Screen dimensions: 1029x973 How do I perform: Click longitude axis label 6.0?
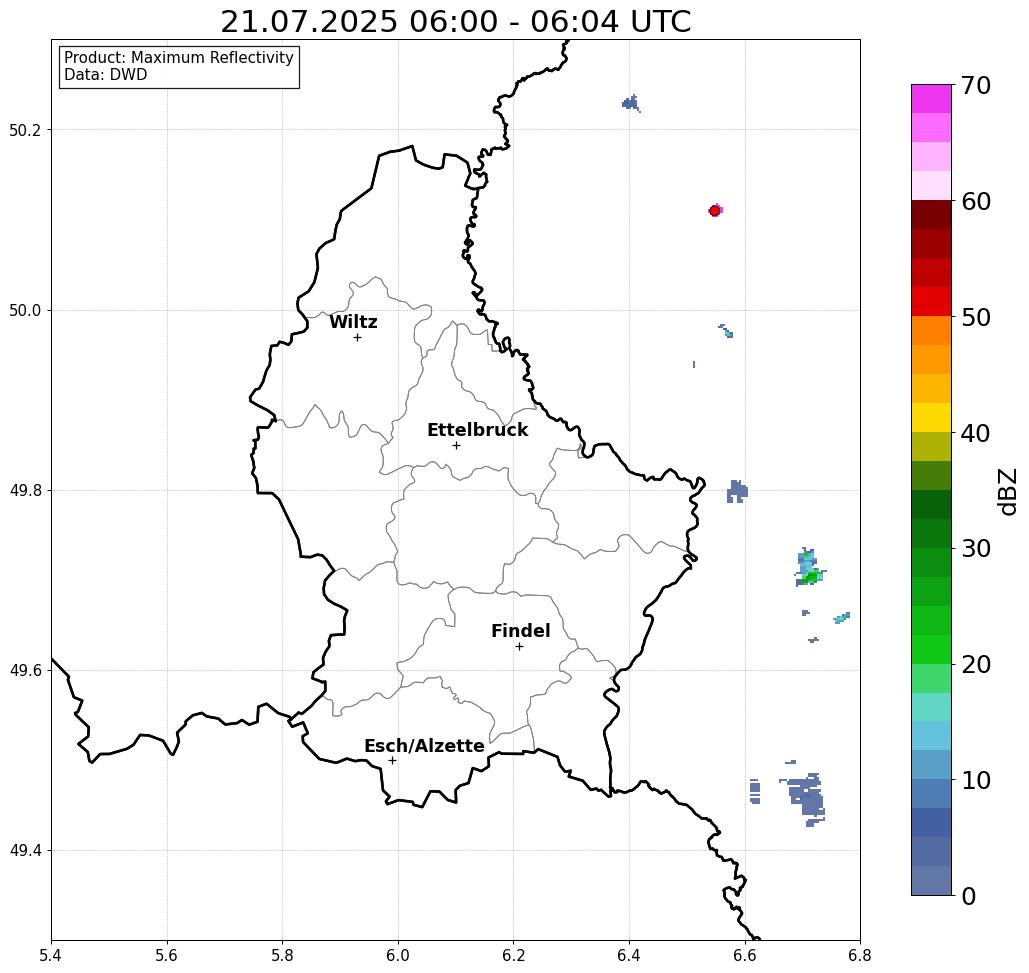[398, 955]
